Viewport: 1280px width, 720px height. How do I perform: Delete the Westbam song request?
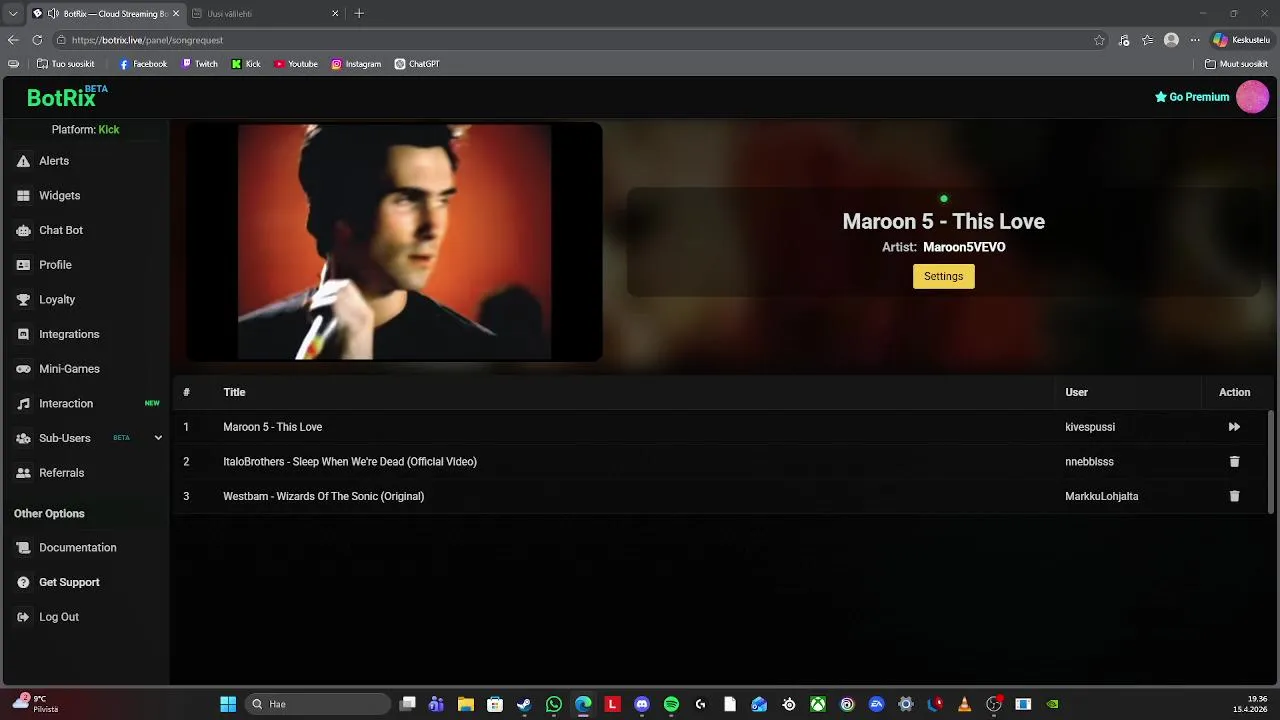(x=1234, y=496)
